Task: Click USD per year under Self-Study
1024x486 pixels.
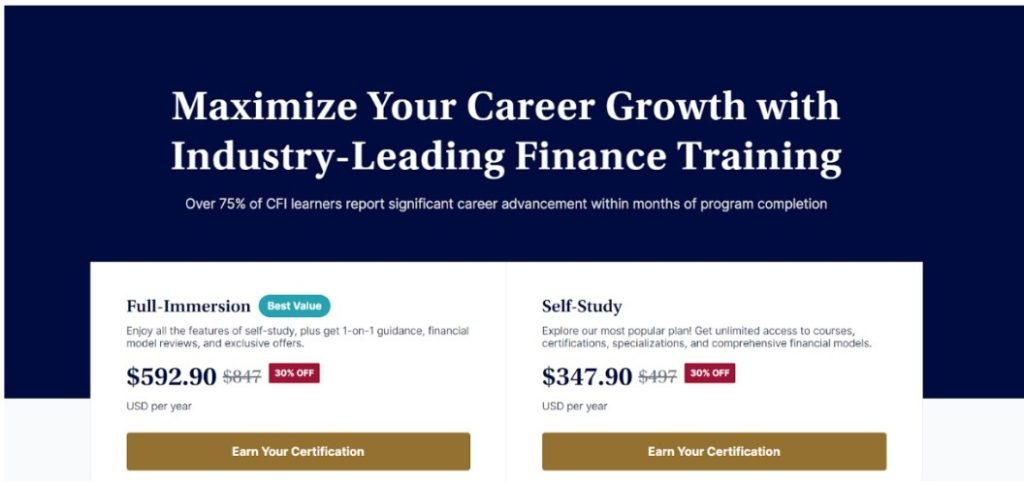Action: (x=574, y=406)
